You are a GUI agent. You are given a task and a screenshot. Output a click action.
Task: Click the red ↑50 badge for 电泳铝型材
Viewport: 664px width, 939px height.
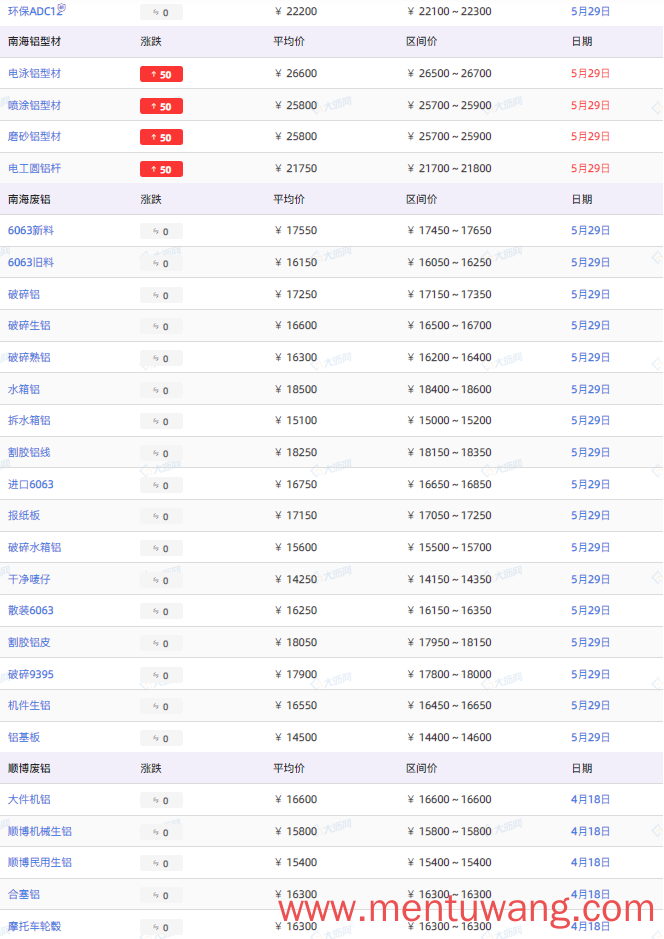pos(161,74)
